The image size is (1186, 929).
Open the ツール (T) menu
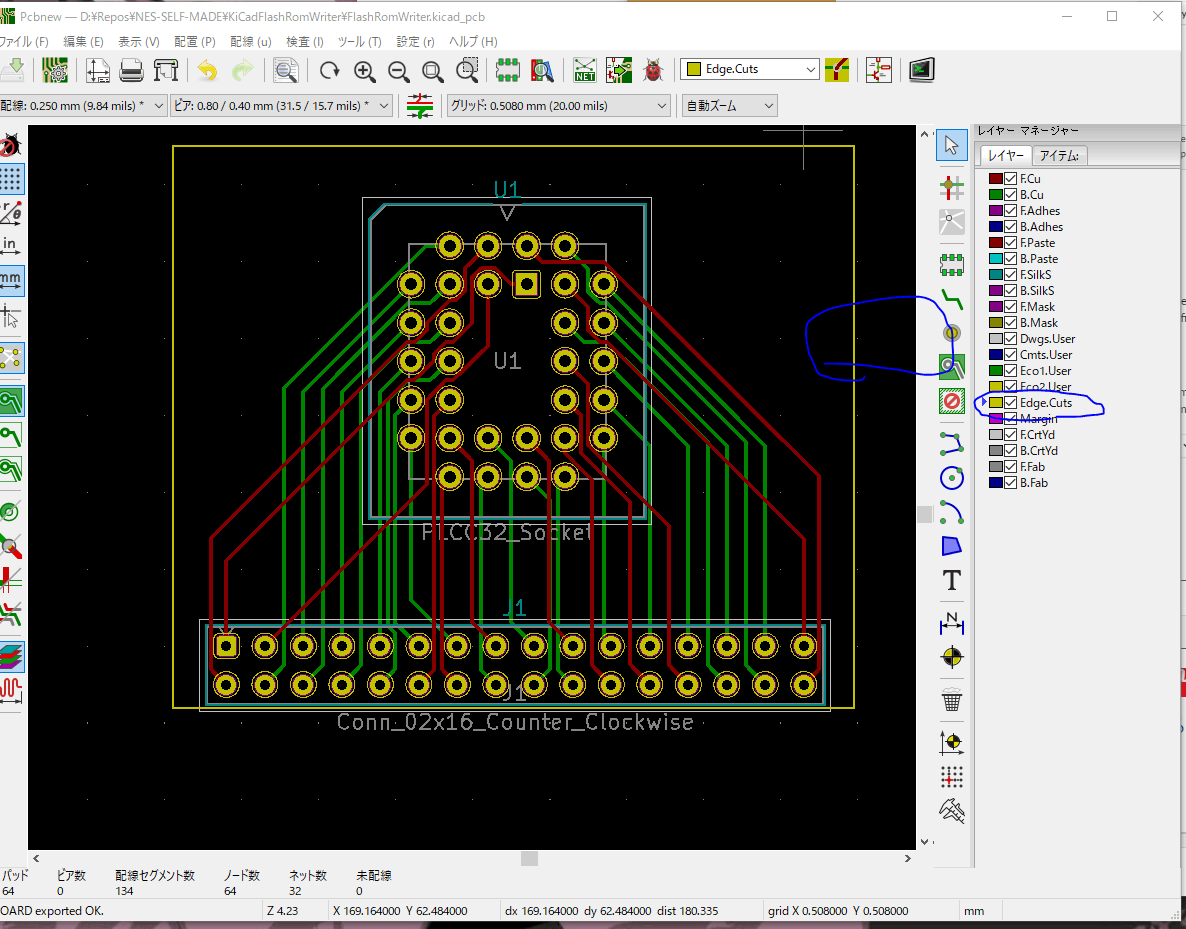359,42
